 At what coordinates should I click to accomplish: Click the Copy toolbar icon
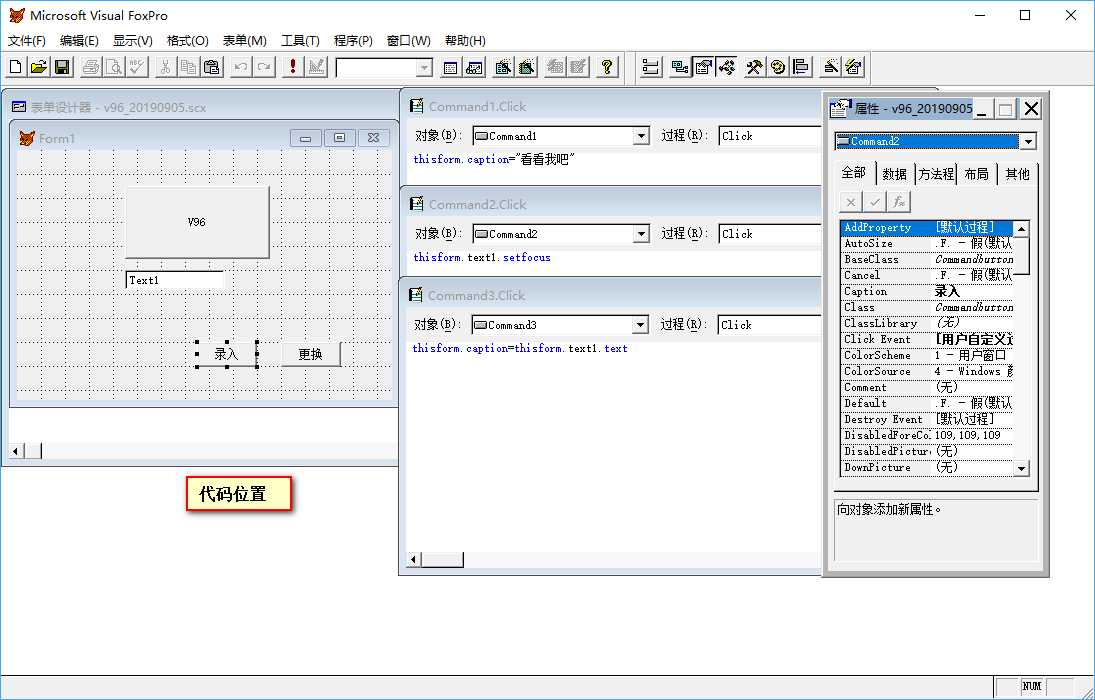189,67
